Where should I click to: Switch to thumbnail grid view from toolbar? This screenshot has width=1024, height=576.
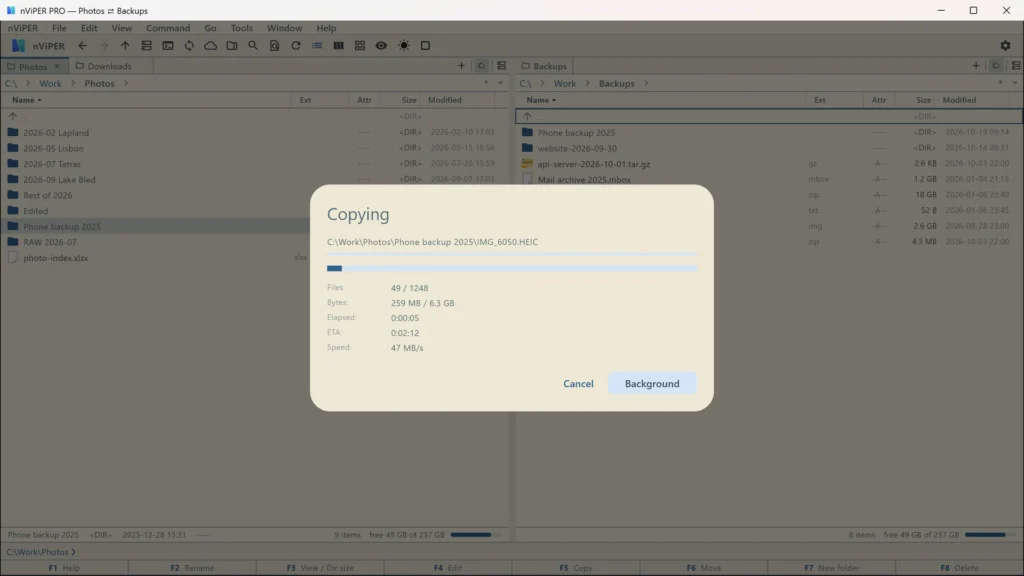(x=360, y=46)
